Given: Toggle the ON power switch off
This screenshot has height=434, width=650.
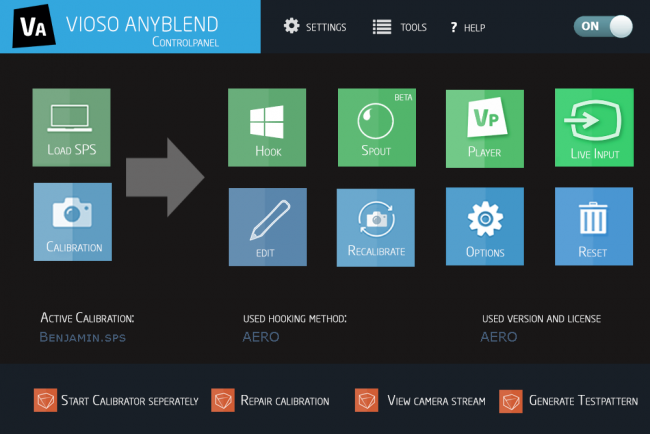Looking at the screenshot, I should [603, 27].
